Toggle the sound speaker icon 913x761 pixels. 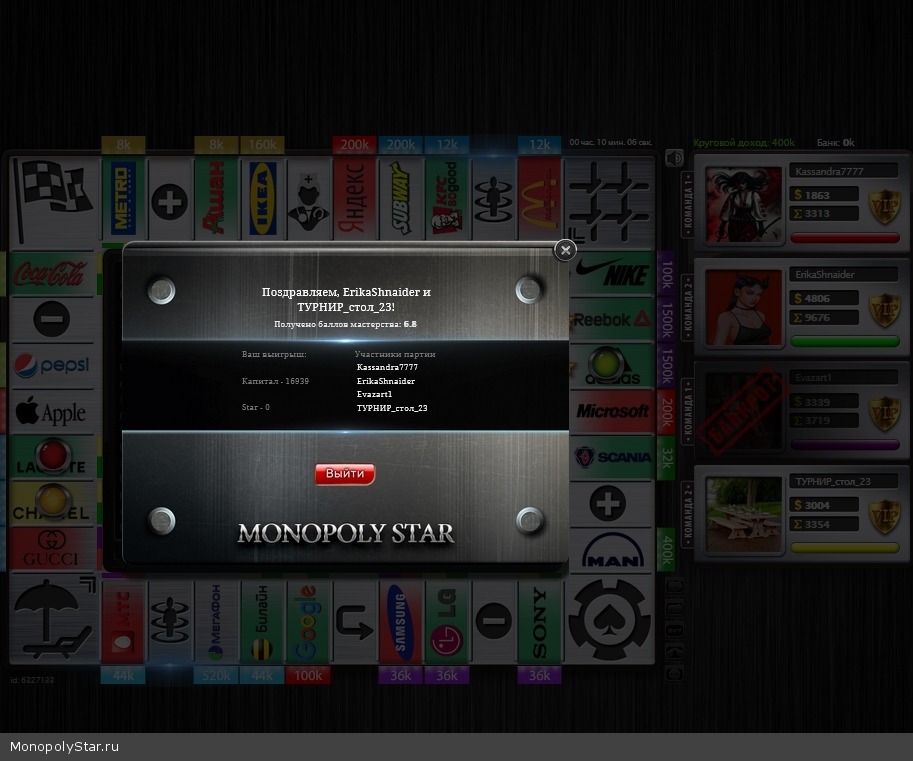[674, 158]
